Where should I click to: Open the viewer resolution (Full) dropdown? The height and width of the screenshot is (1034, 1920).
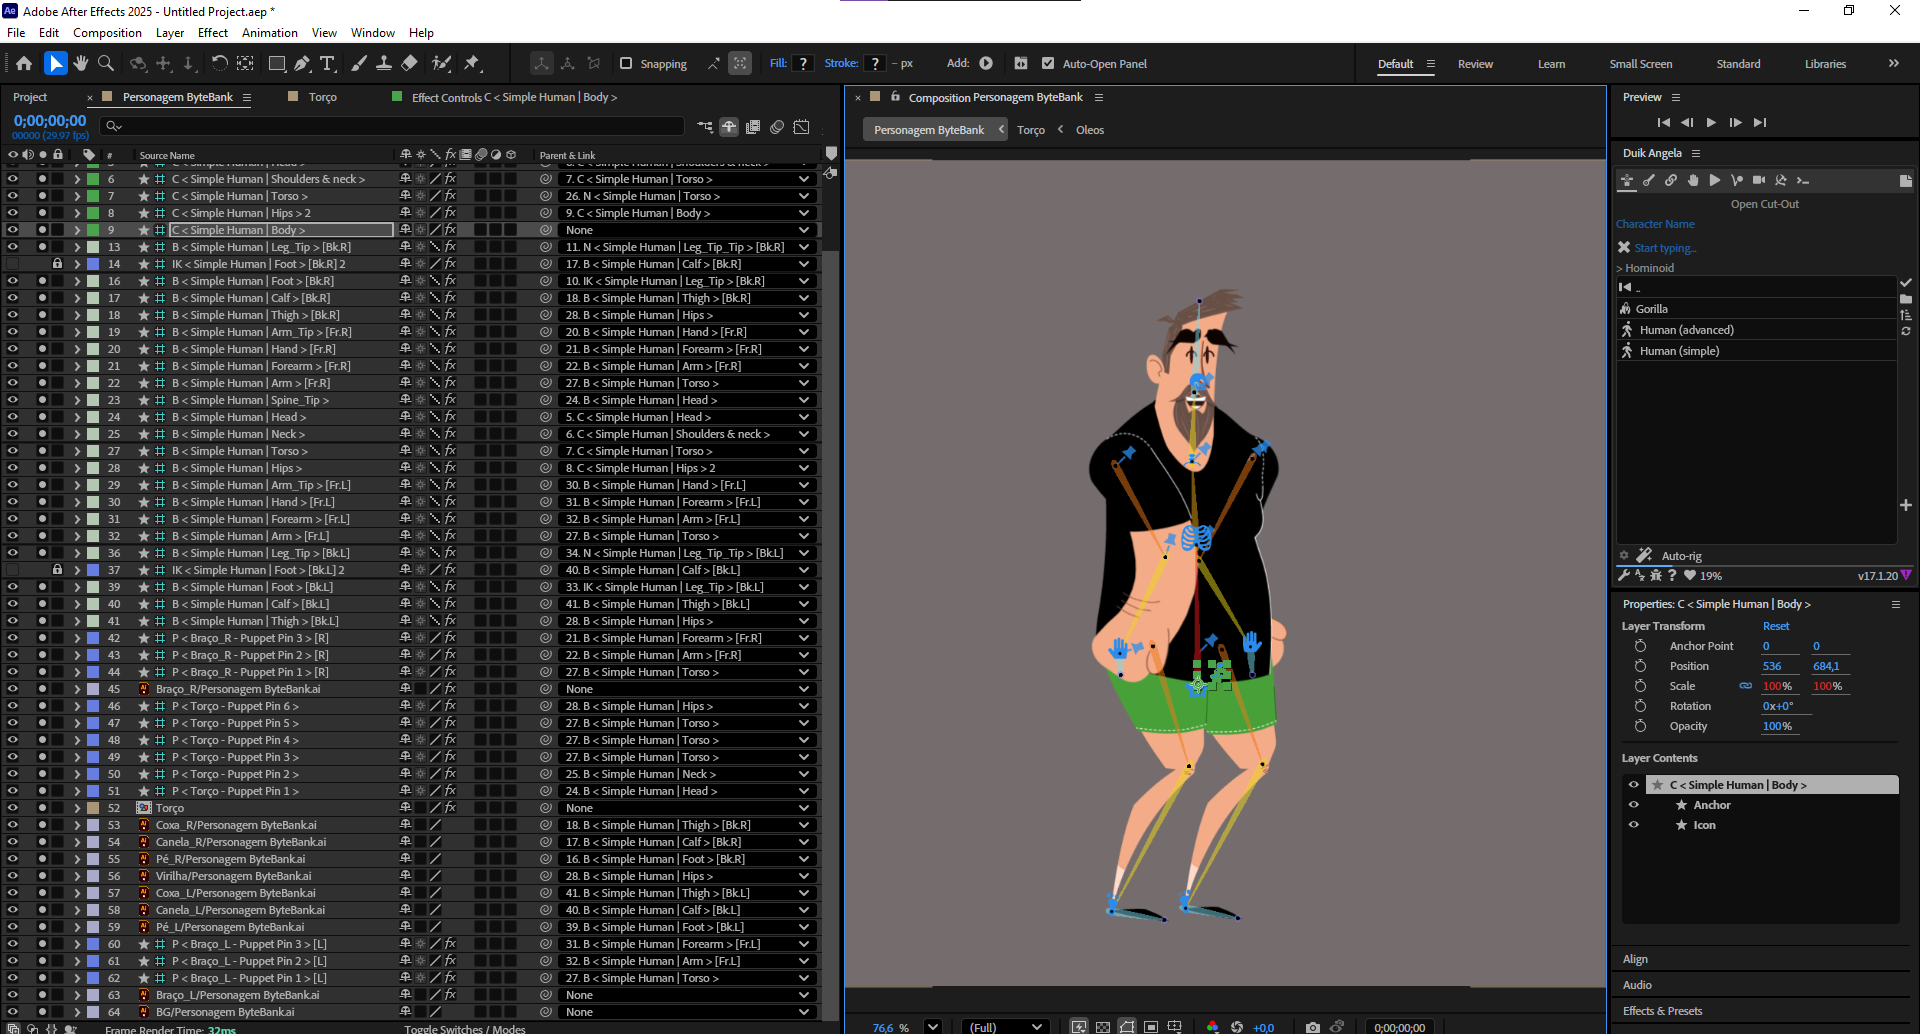pyautogui.click(x=1006, y=1027)
